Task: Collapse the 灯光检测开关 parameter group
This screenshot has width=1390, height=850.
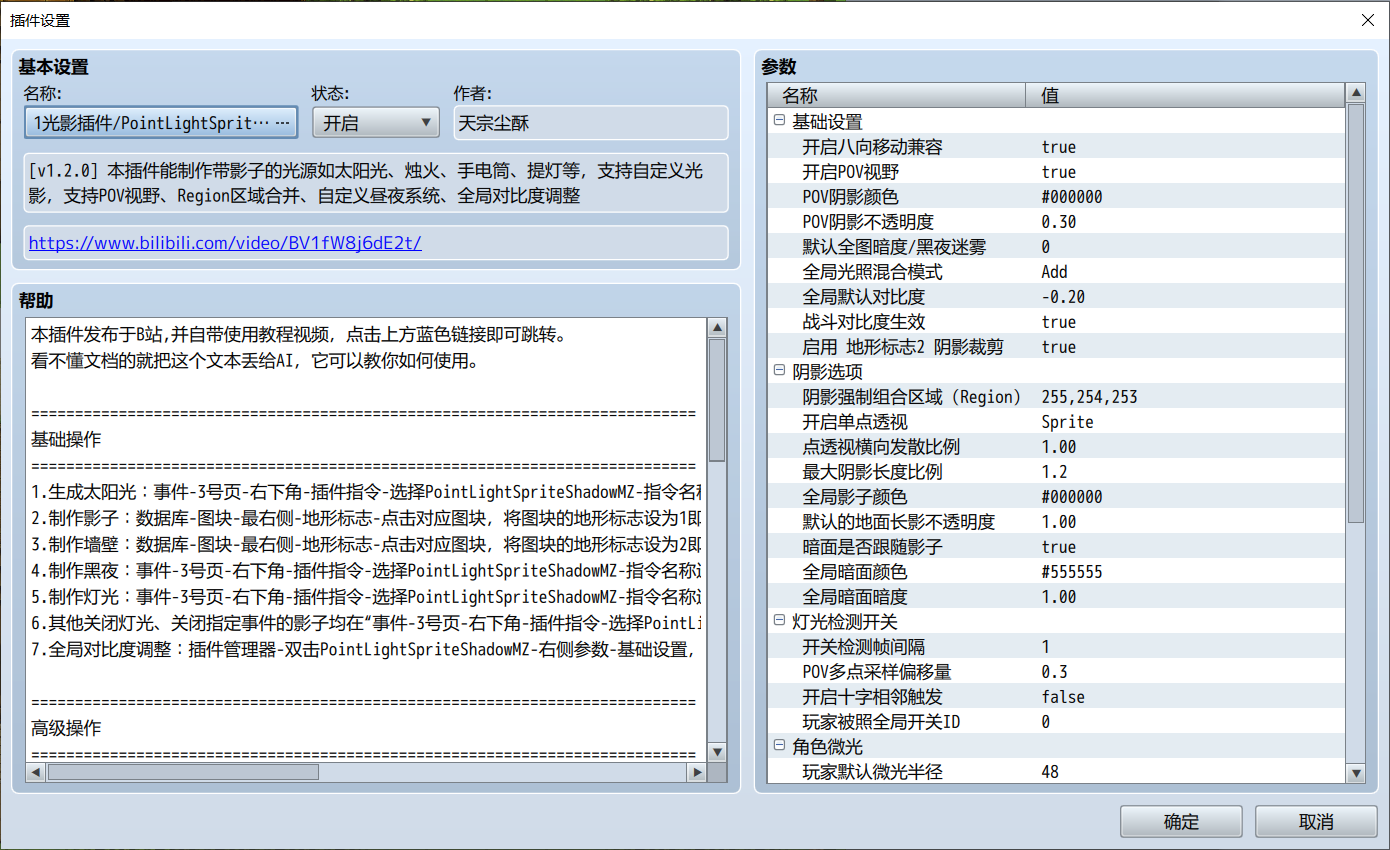Action: 780,622
